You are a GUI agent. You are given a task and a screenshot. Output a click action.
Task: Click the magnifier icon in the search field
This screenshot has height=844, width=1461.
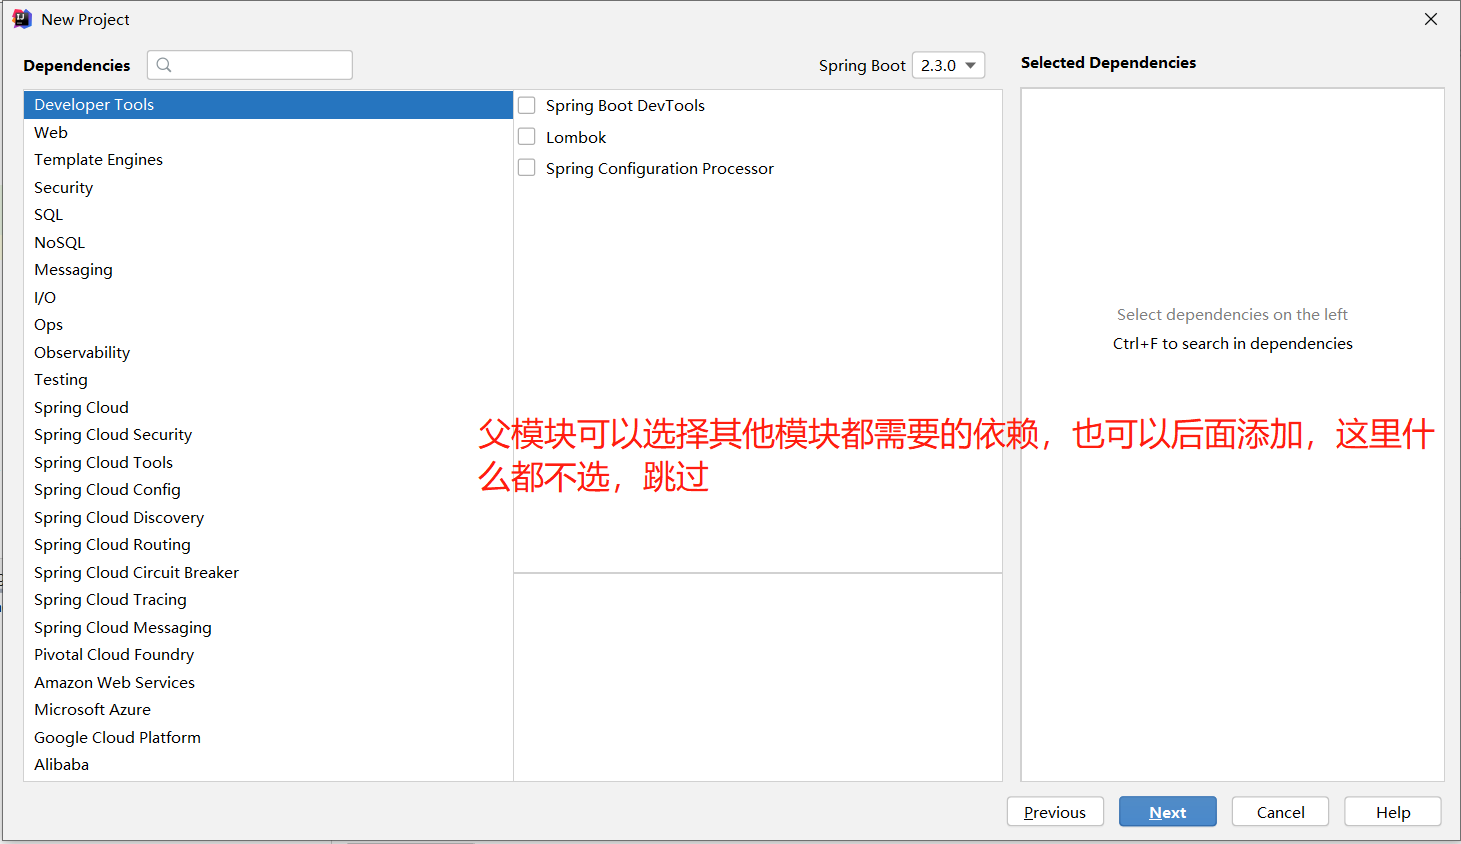[163, 64]
